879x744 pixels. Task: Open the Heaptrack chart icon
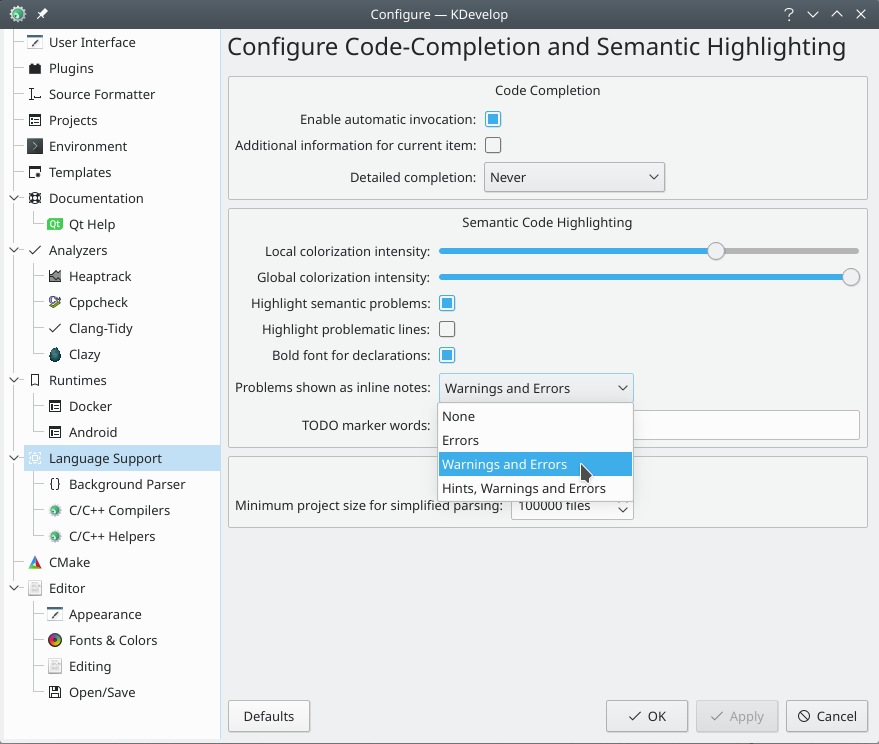coord(55,276)
